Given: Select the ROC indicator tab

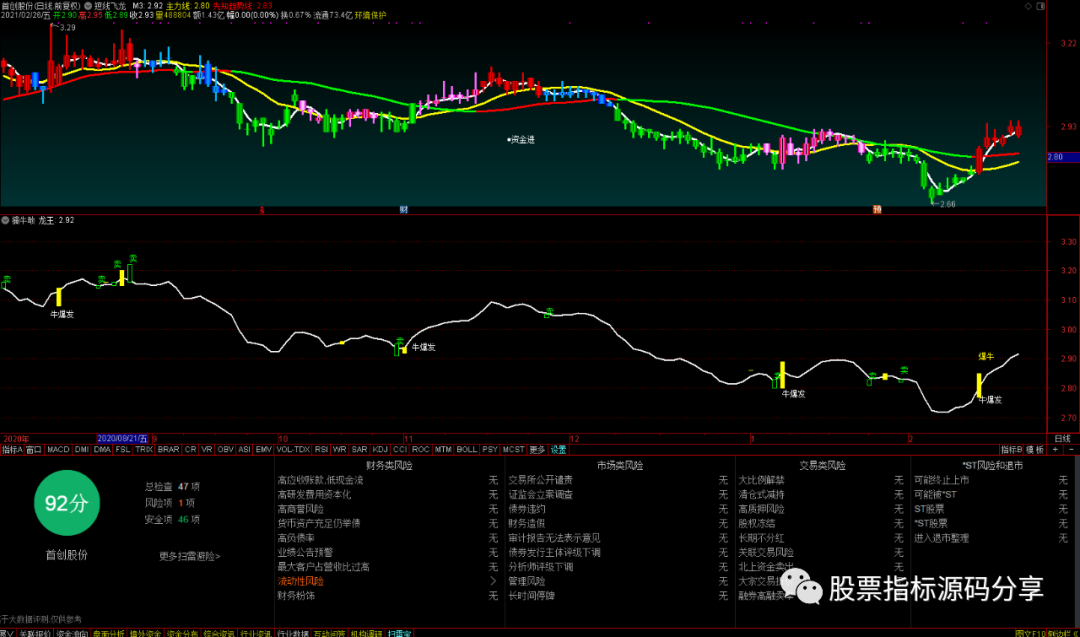Looking at the screenshot, I should [x=421, y=450].
